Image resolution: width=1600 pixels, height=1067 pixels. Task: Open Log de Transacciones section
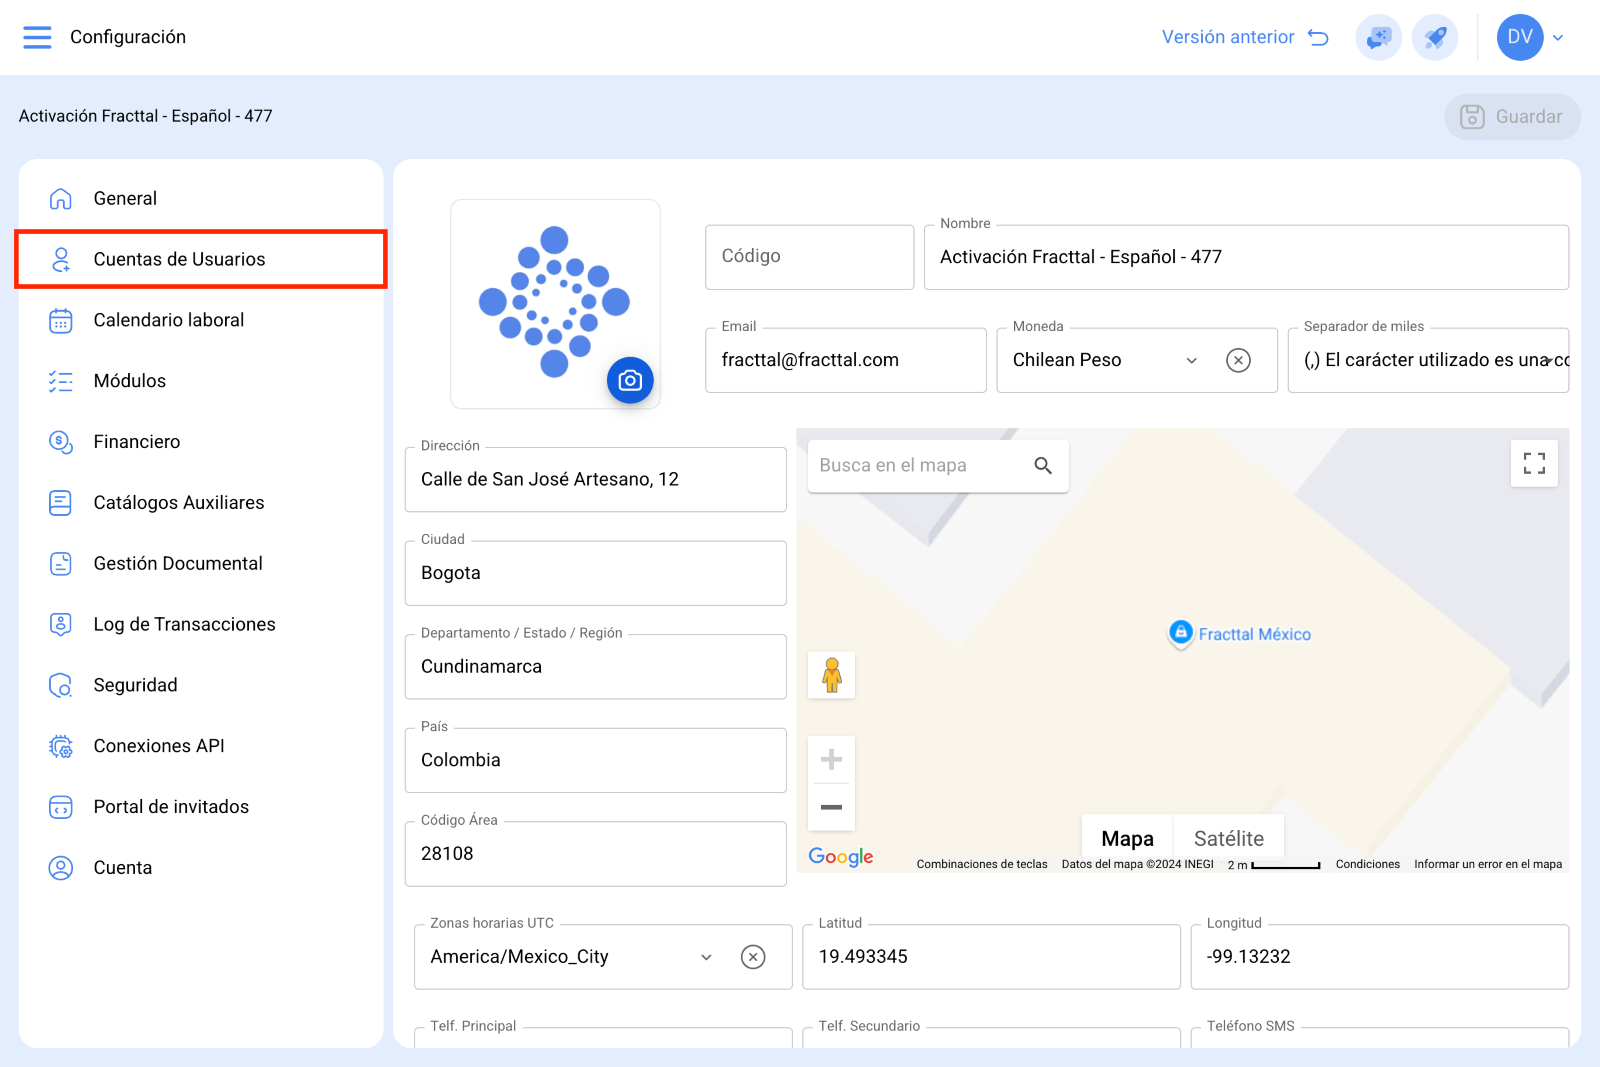[x=201, y=625]
